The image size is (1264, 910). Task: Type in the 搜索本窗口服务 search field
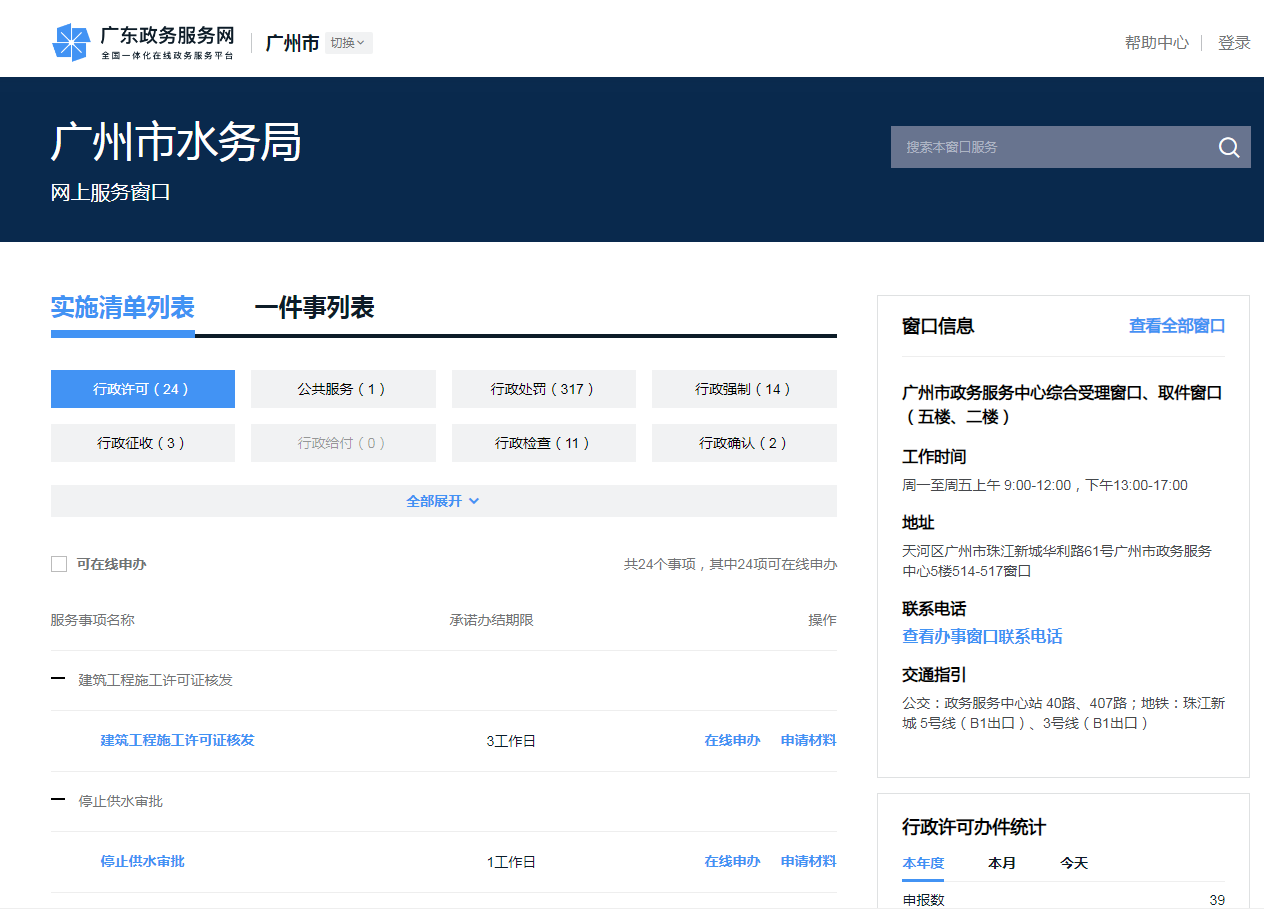(x=1048, y=147)
